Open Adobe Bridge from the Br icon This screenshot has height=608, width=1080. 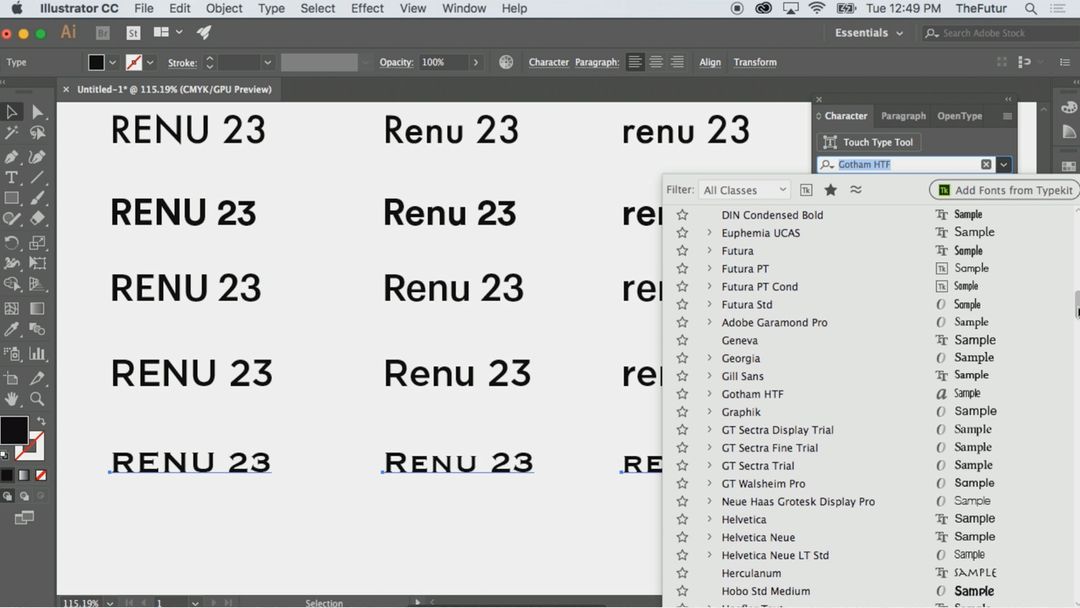102,33
